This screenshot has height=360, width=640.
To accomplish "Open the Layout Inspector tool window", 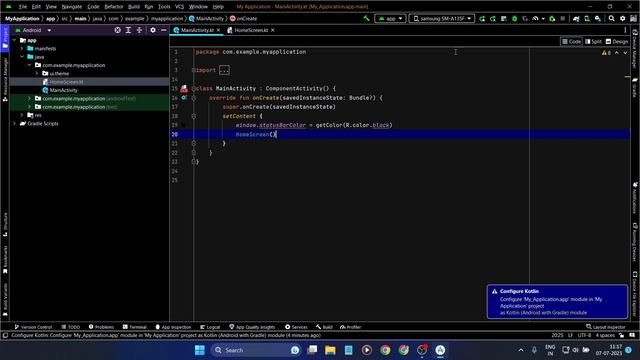I will pos(605,327).
